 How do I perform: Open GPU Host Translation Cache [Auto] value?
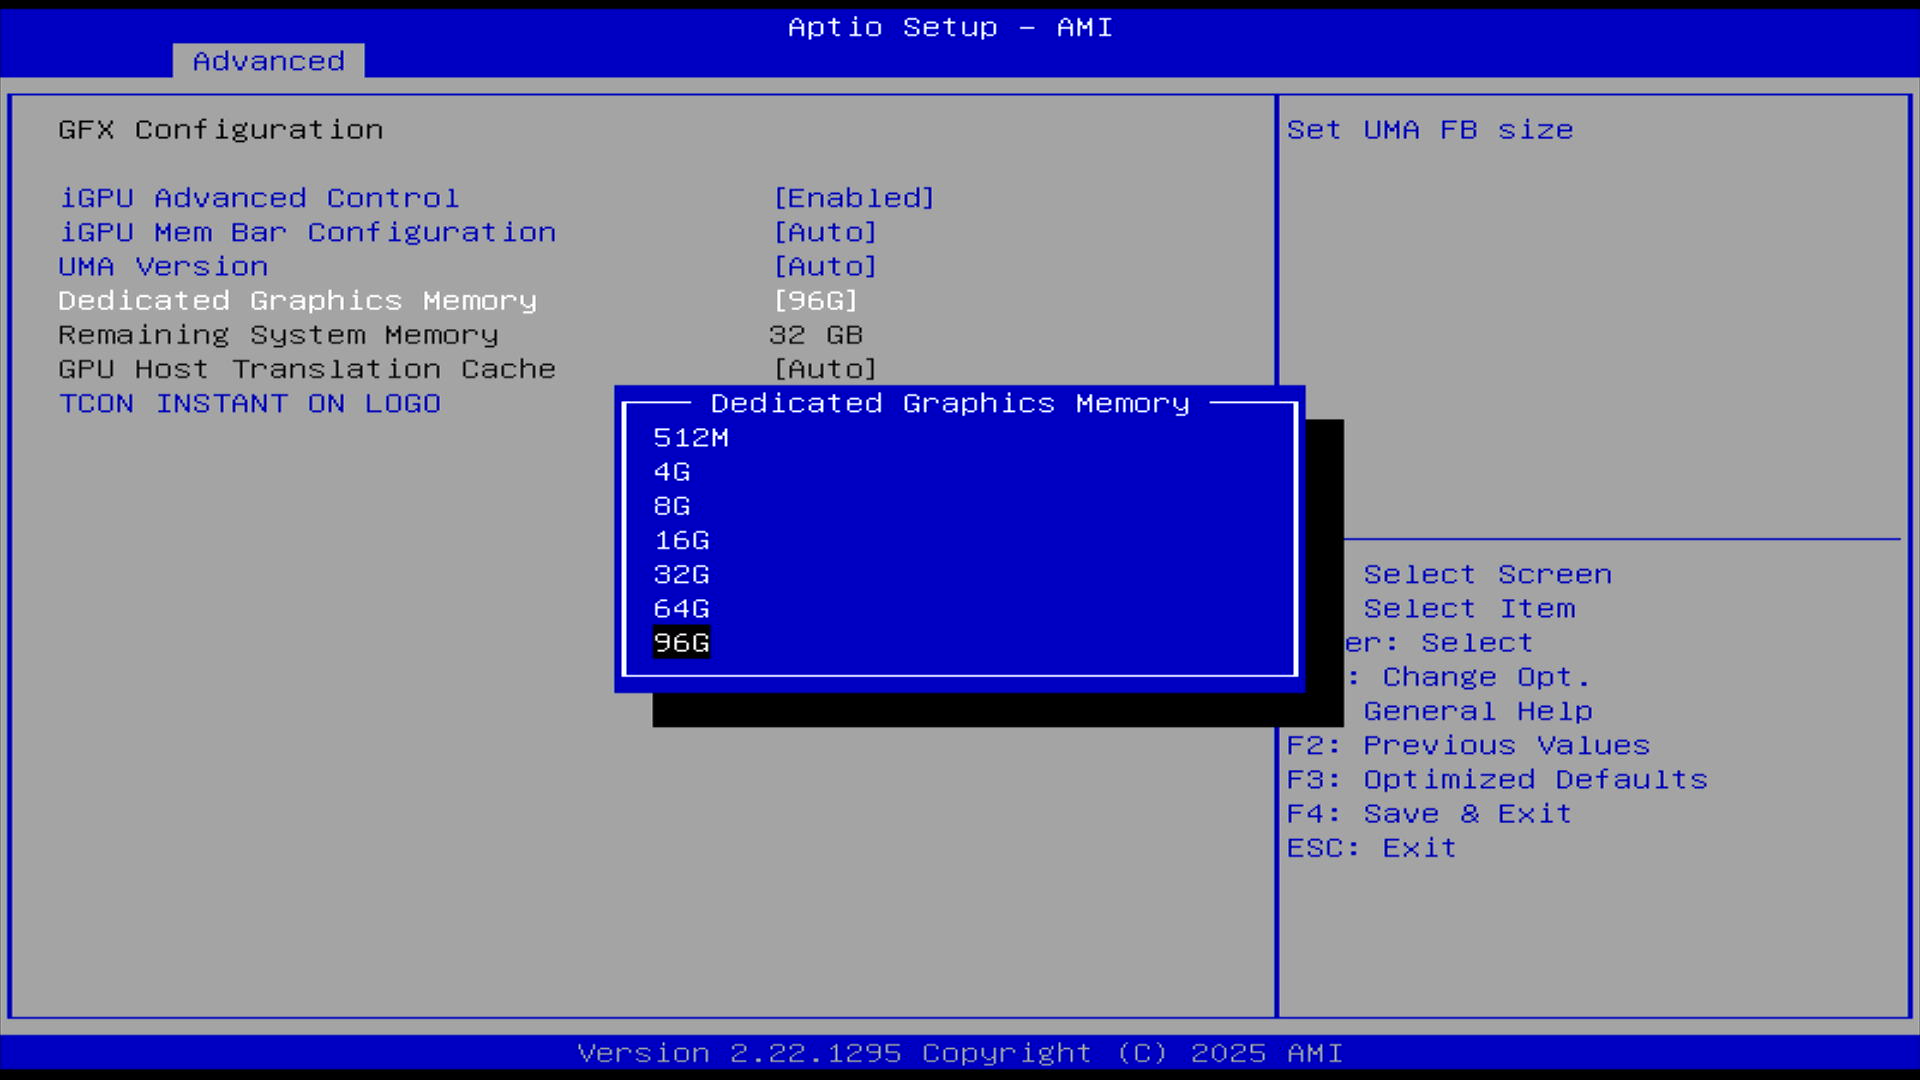pyautogui.click(x=826, y=369)
